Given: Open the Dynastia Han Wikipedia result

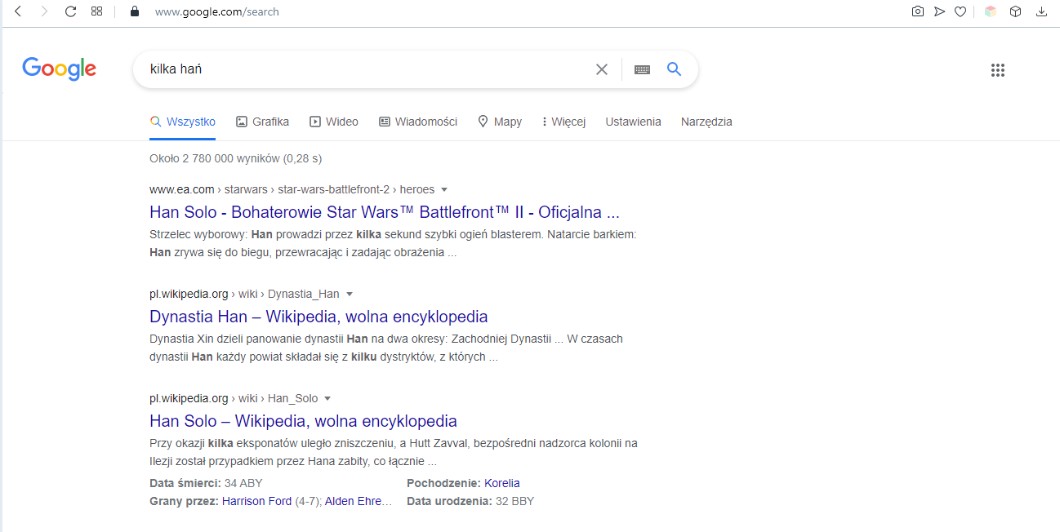Looking at the screenshot, I should 318,317.
